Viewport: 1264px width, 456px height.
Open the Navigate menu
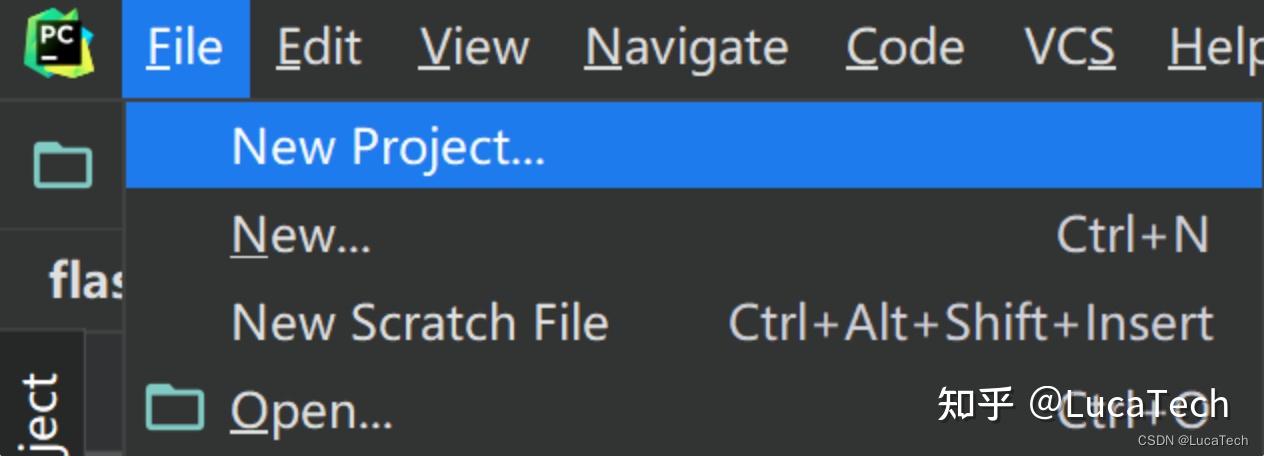coord(686,48)
